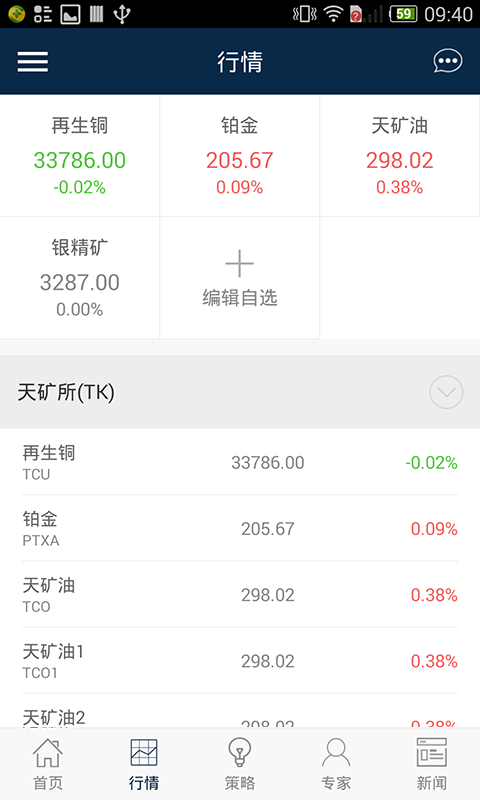Select the 行情 market chart tab

[x=144, y=764]
